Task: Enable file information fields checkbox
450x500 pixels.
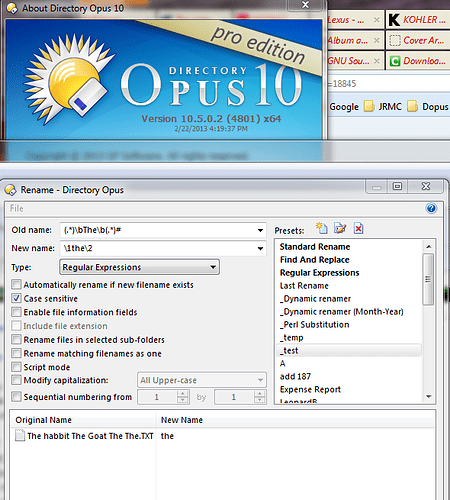Action: (x=16, y=312)
